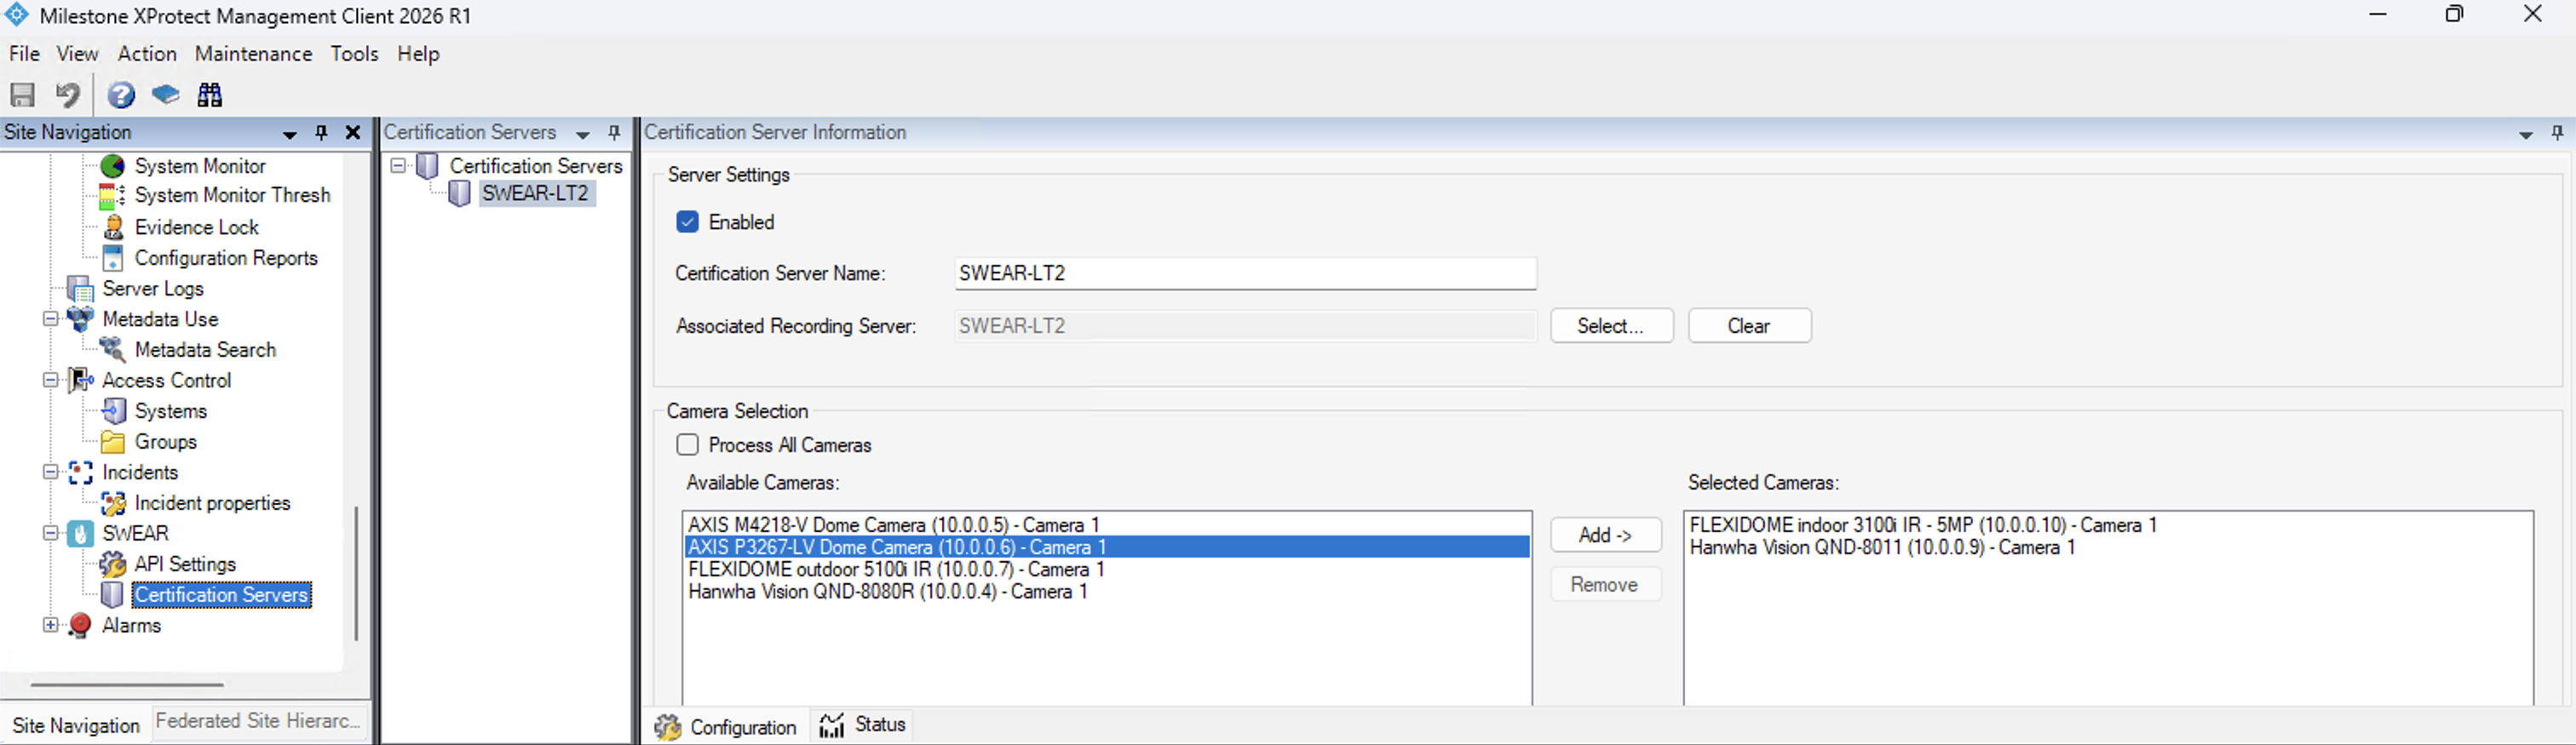This screenshot has width=2576, height=745.
Task: Select the Server Logs icon
Action: click(80, 289)
